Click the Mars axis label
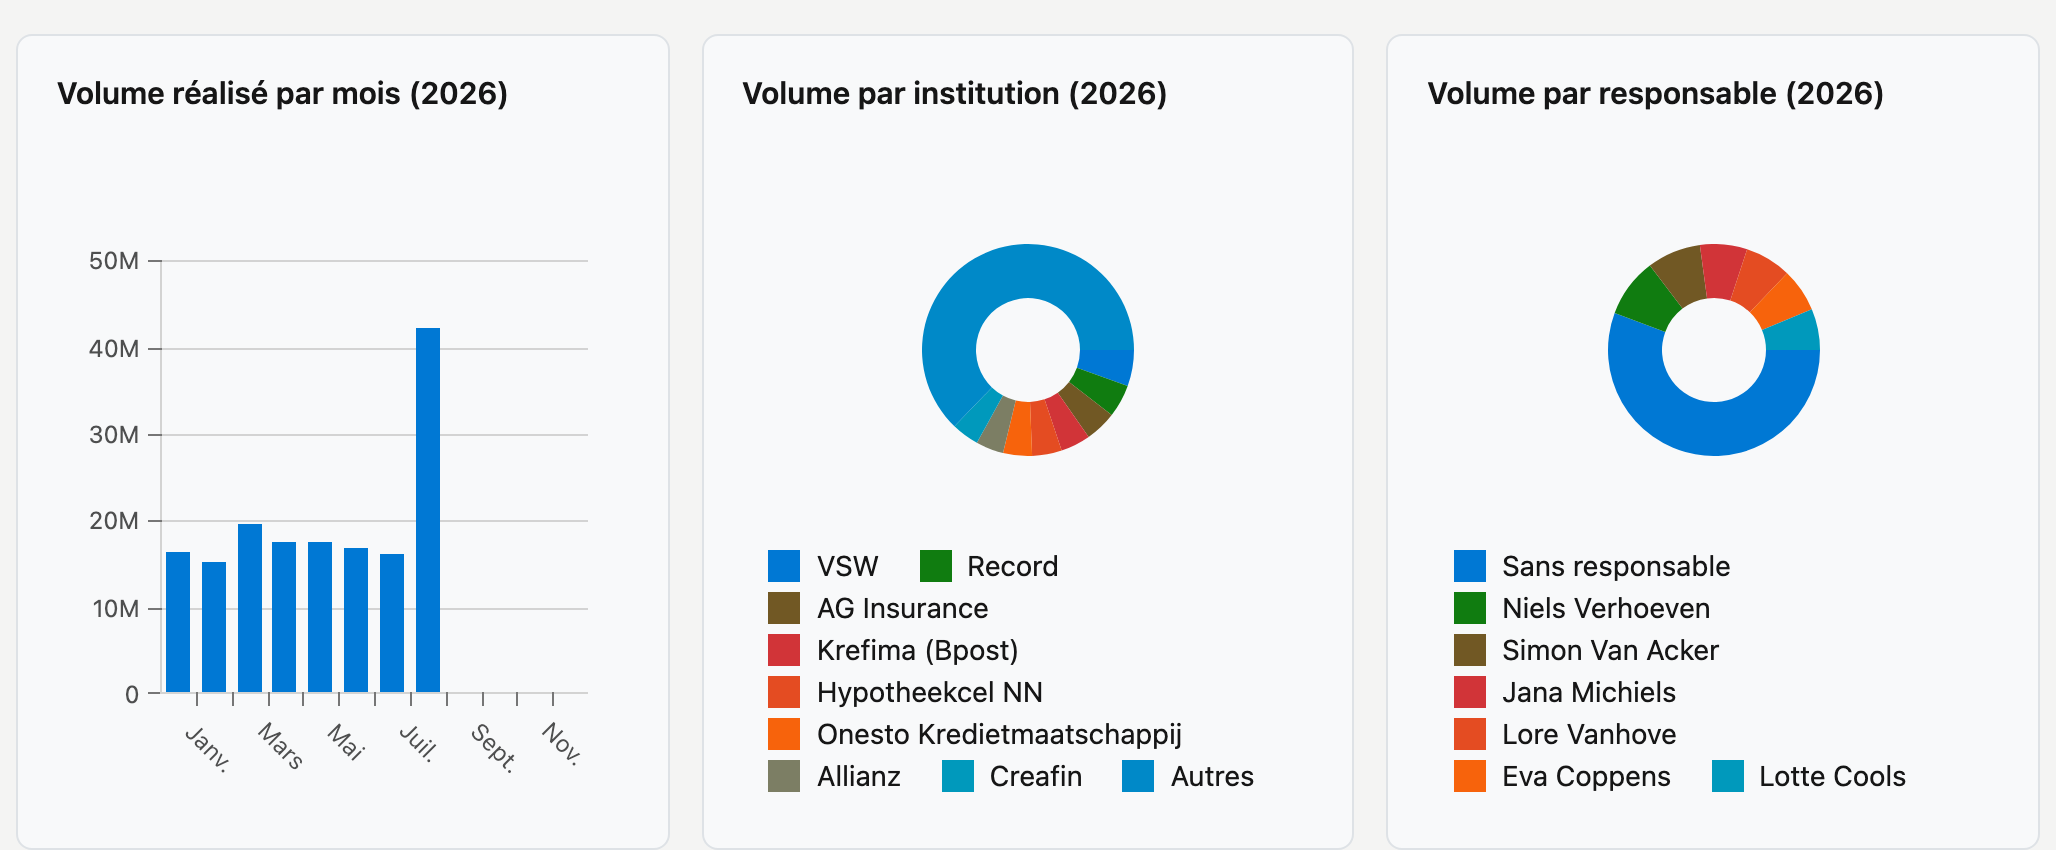Viewport: 2056px width, 850px height. [x=280, y=746]
